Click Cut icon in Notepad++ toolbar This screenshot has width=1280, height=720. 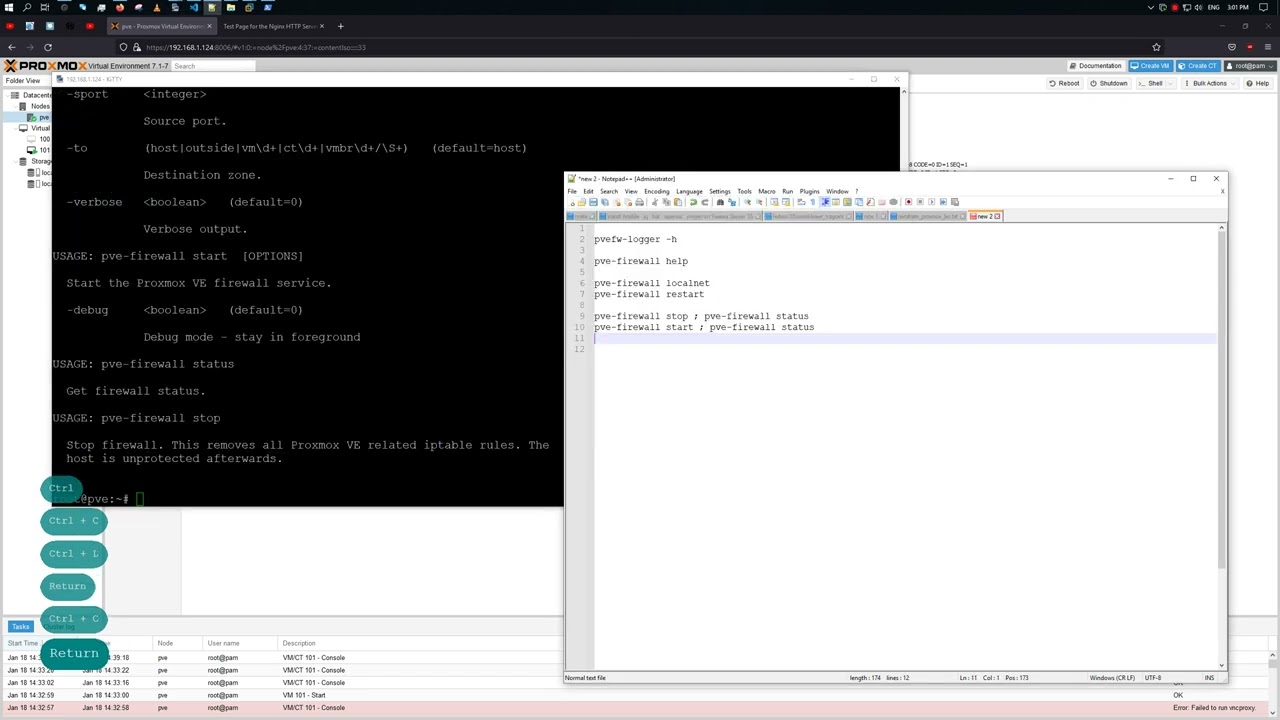(654, 202)
